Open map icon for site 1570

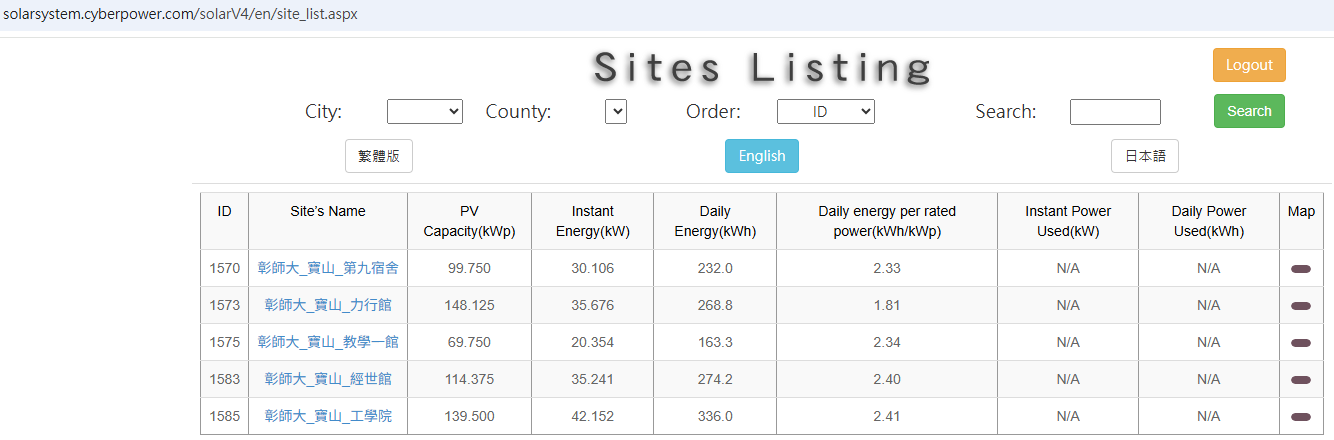coord(1300,269)
